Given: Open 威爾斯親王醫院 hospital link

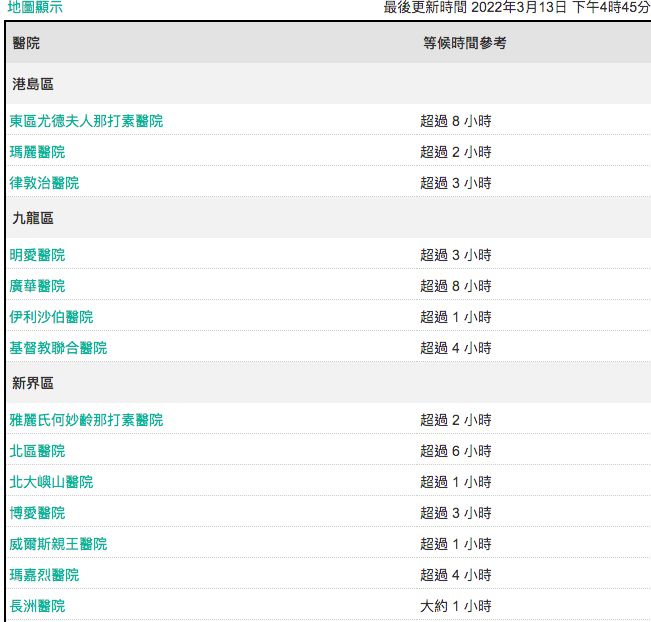Looking at the screenshot, I should 59,544.
